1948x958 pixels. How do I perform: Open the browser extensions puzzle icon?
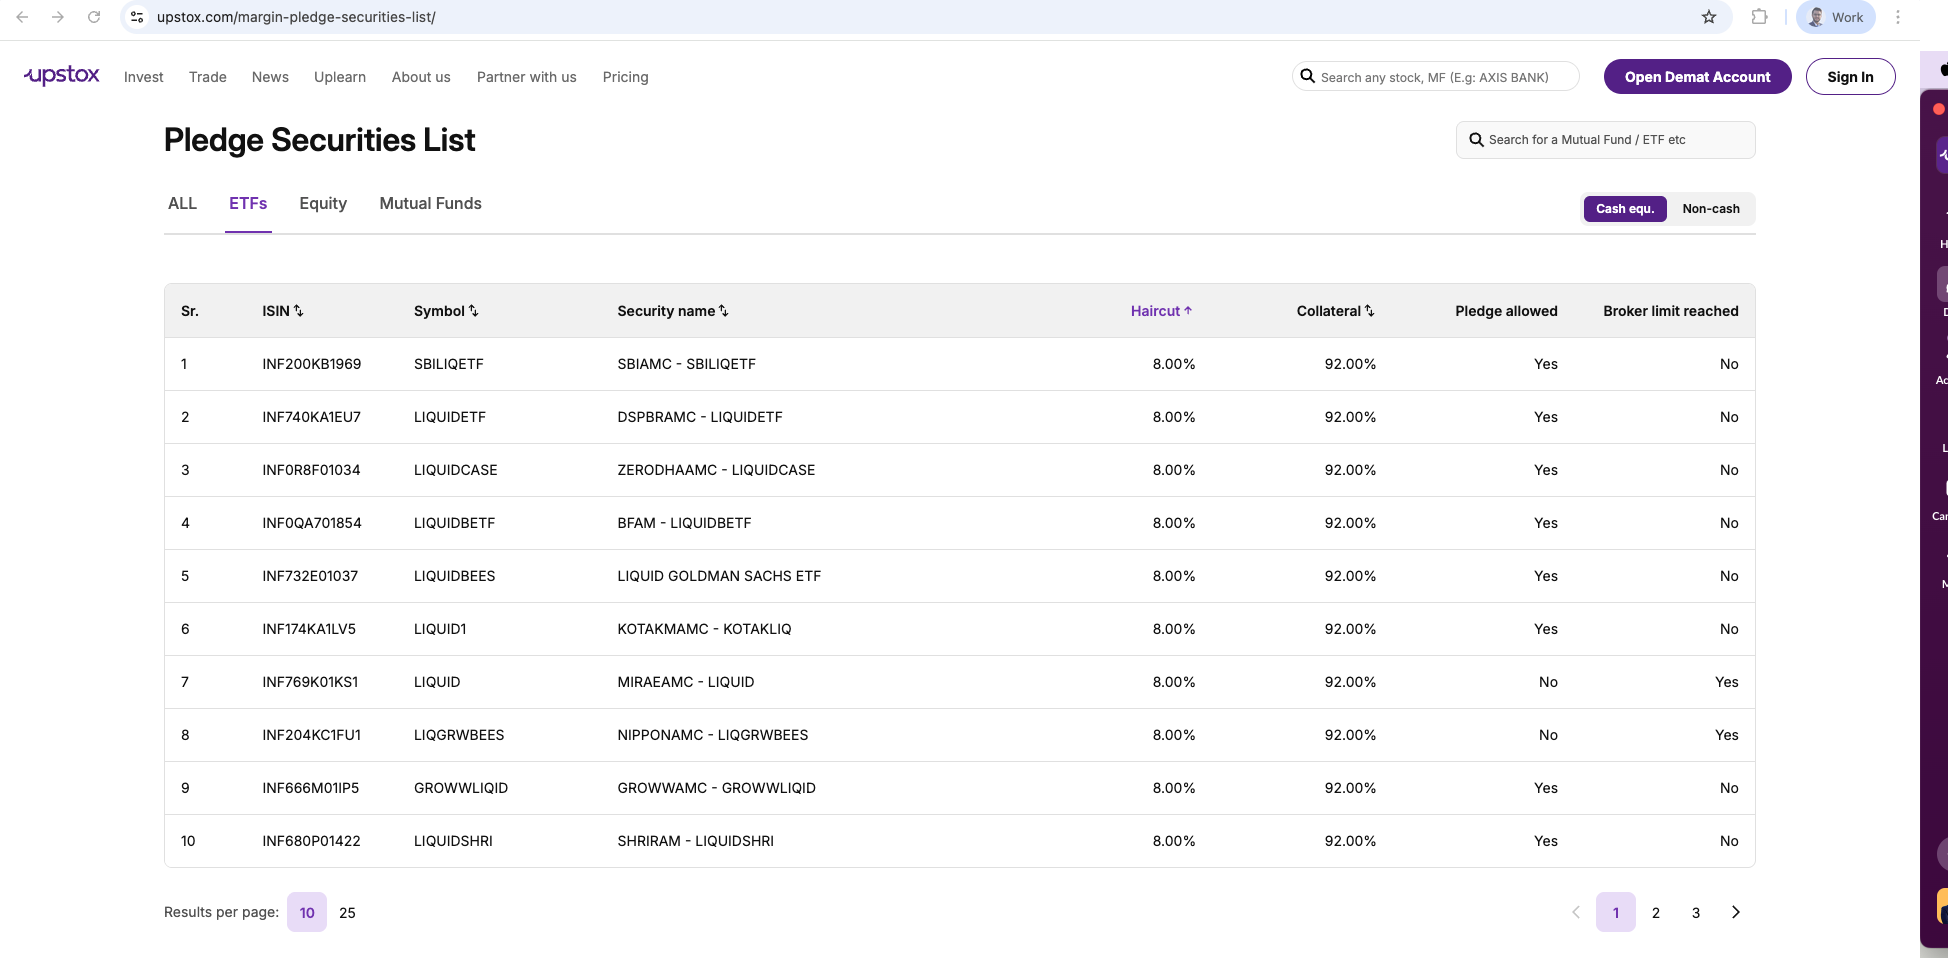pos(1760,17)
